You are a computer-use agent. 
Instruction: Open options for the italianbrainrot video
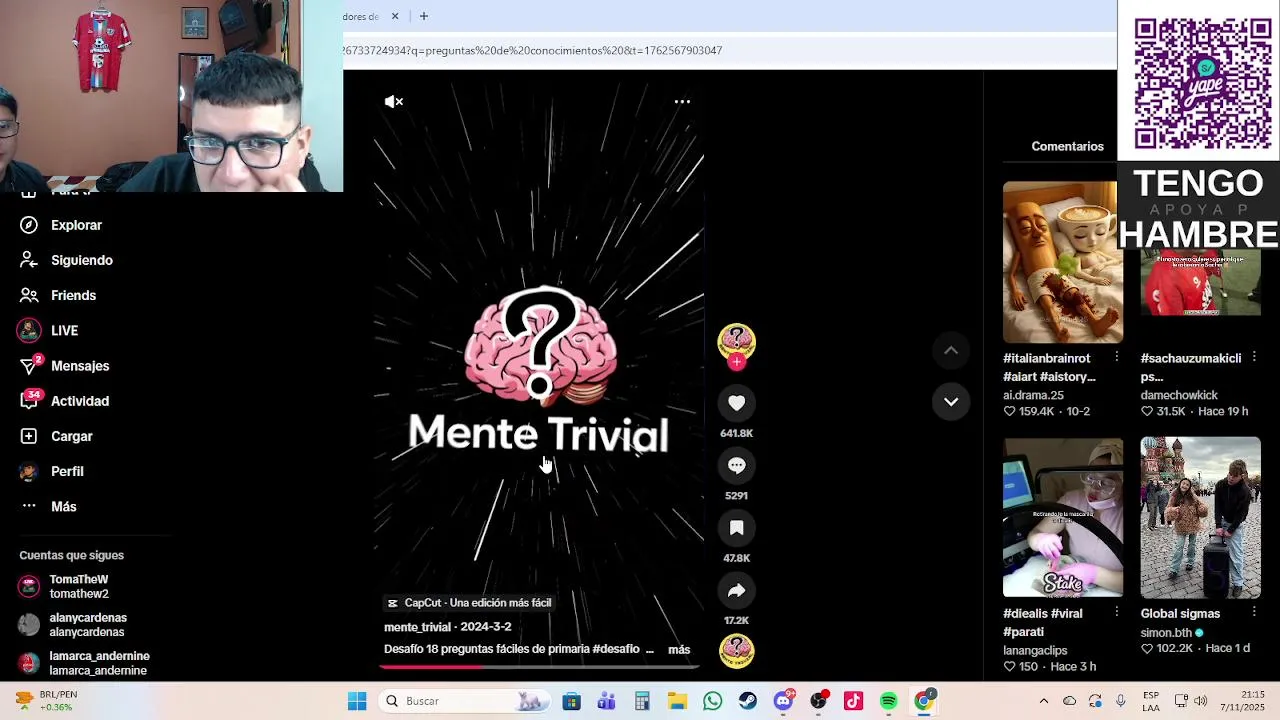(x=1117, y=357)
